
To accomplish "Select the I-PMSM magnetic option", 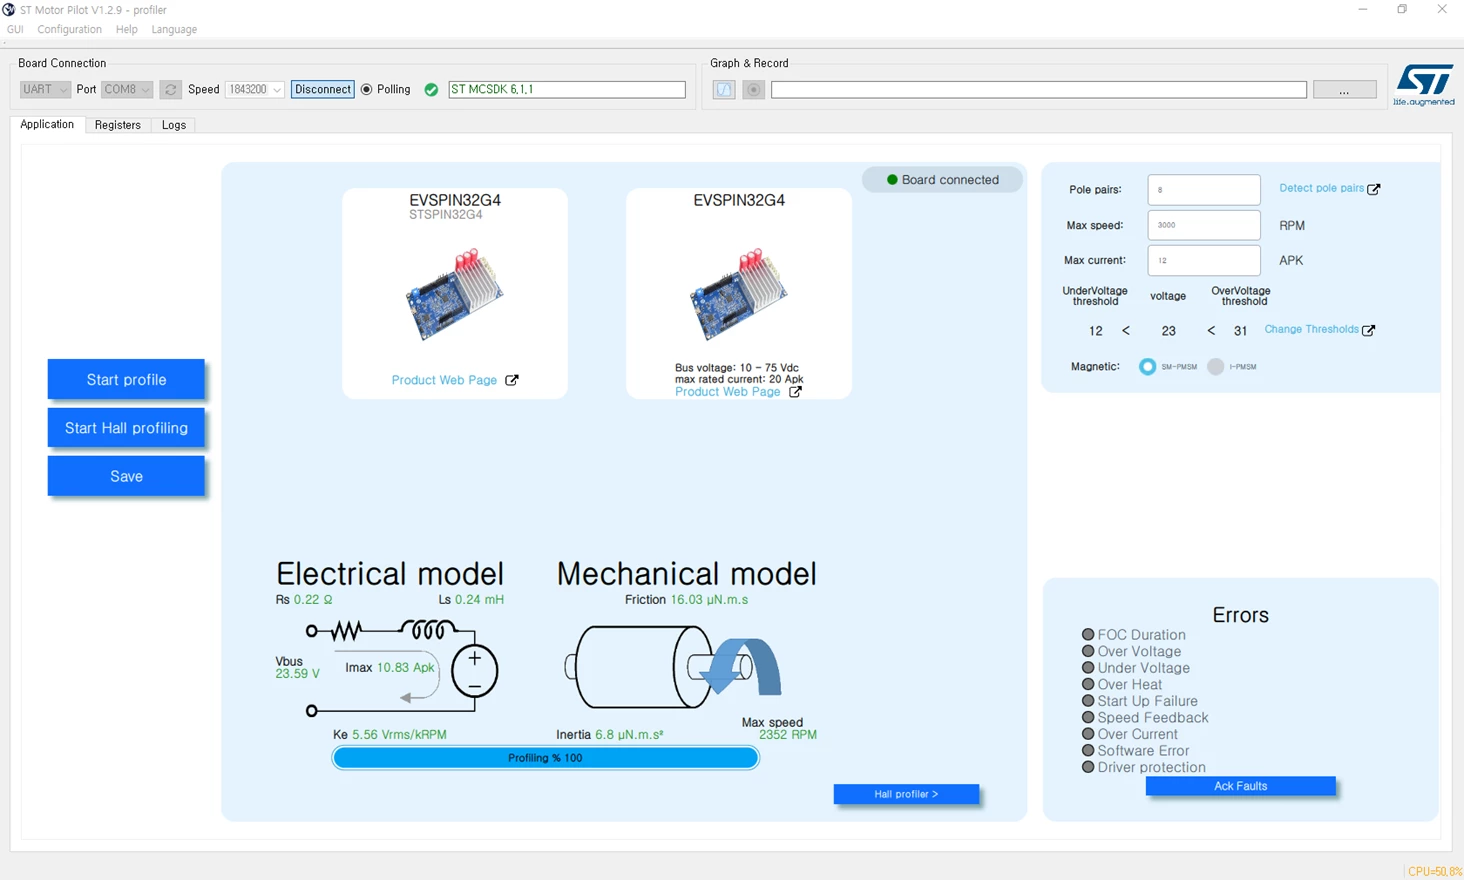I will coord(1215,367).
